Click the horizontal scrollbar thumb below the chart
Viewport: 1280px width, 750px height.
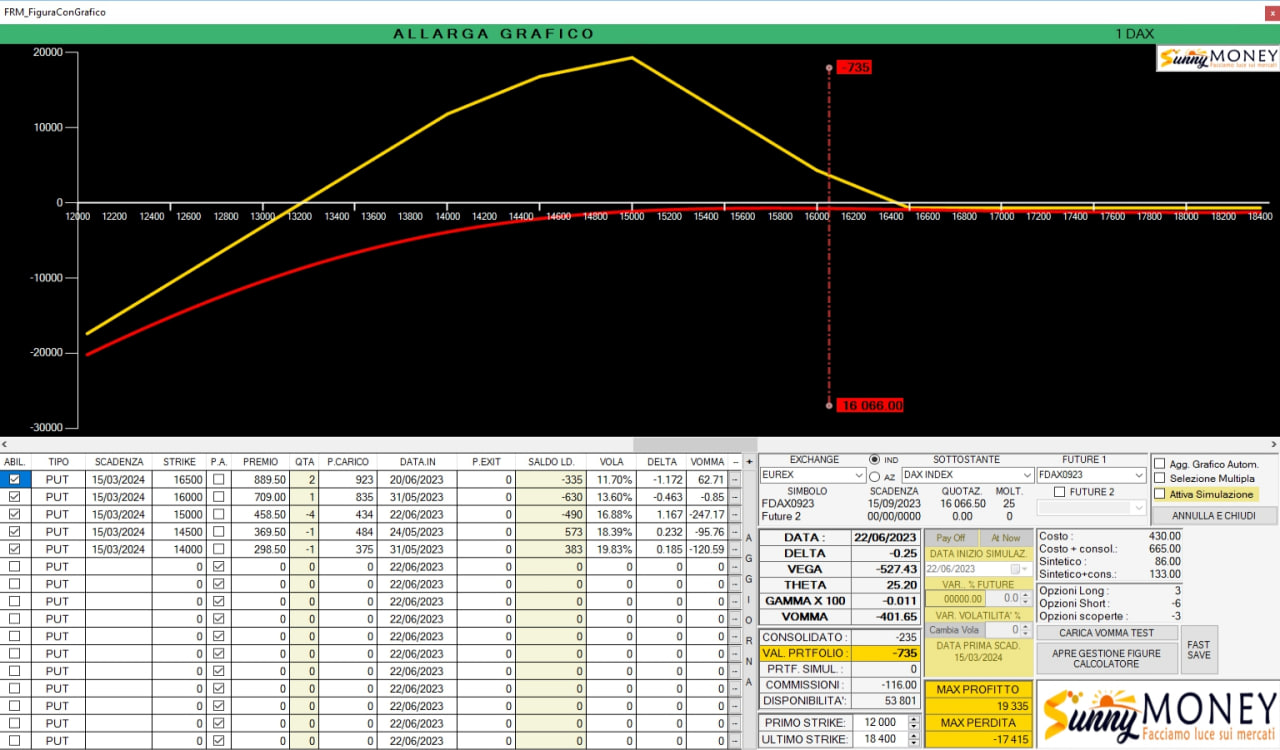[x=695, y=444]
